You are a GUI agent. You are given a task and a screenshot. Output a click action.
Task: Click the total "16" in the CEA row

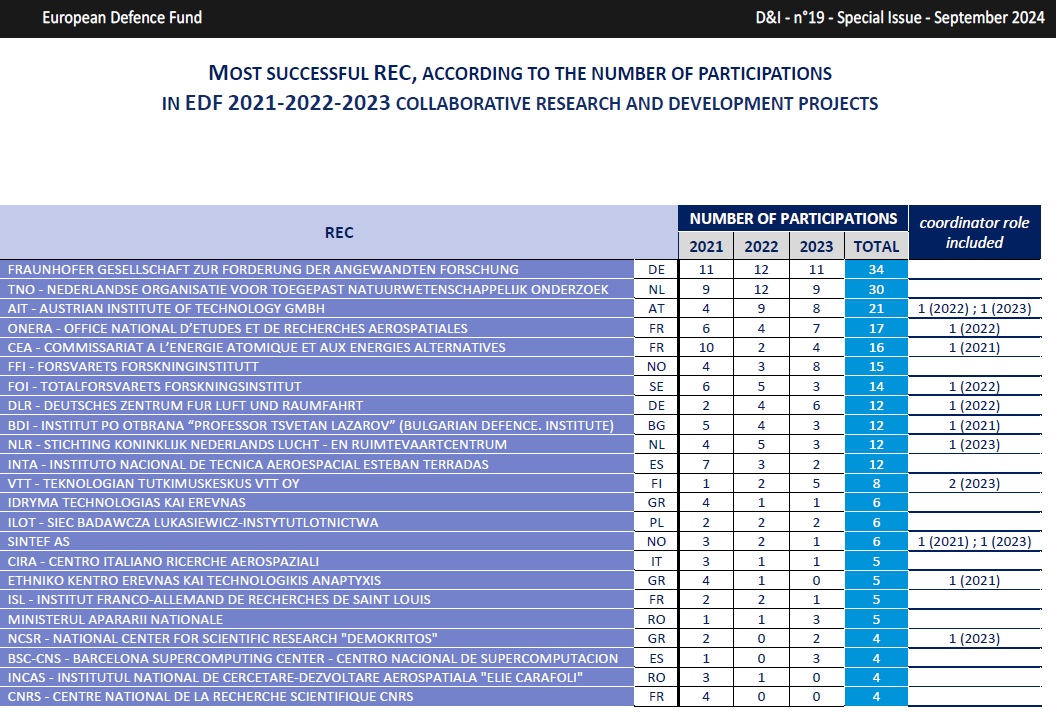coord(876,347)
